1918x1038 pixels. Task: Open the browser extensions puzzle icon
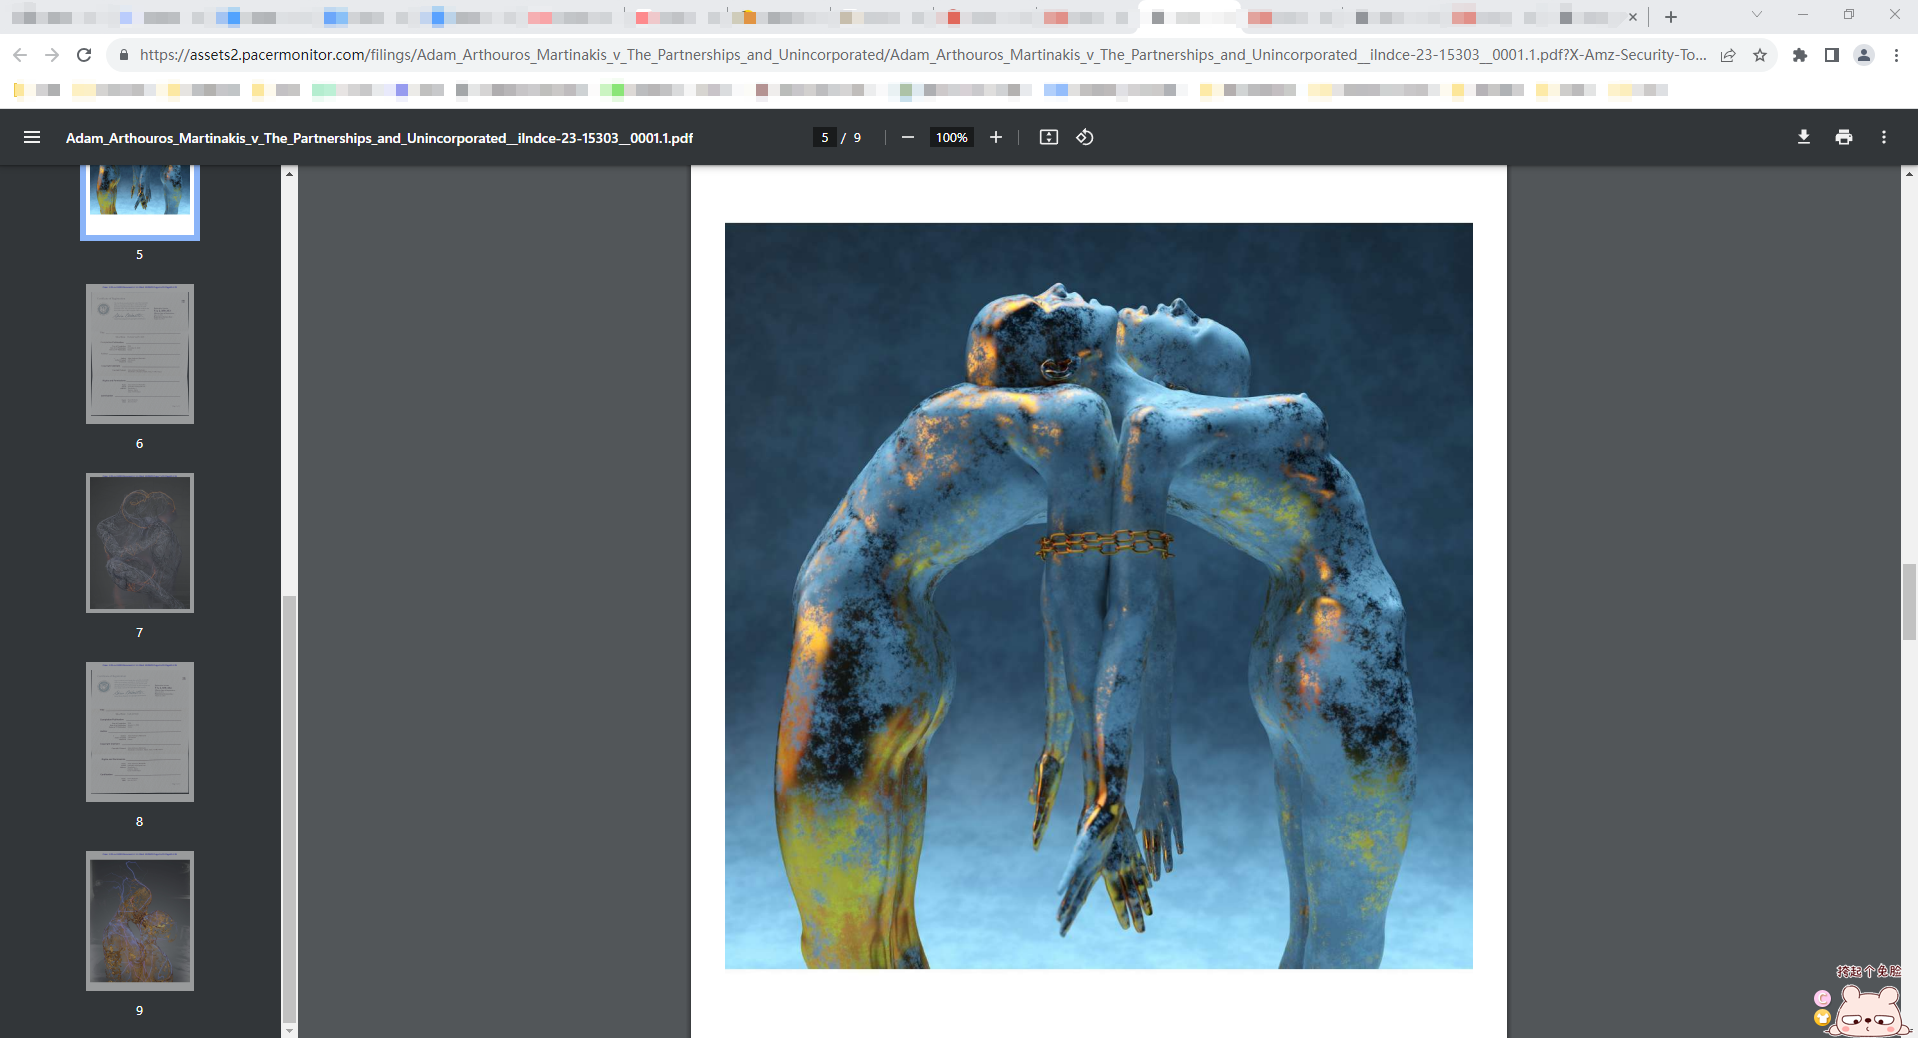[x=1799, y=55]
